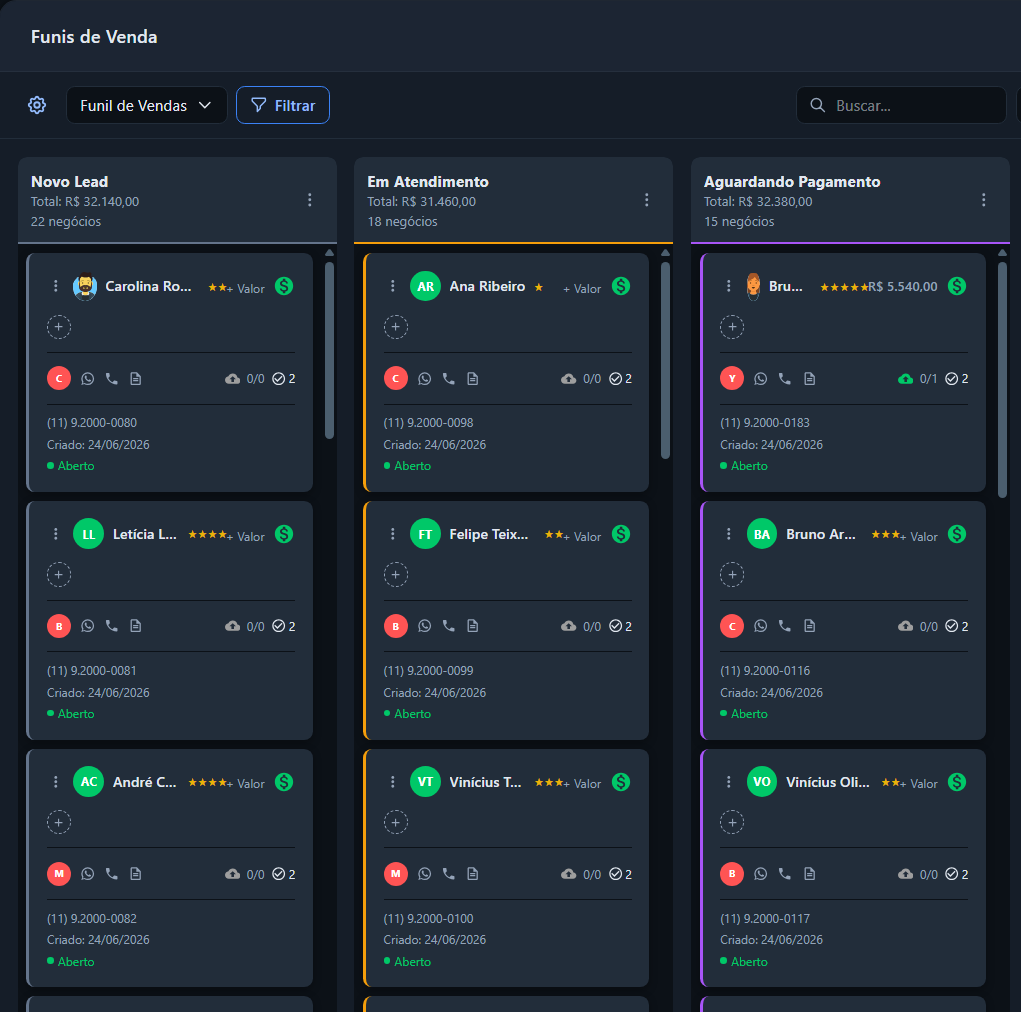
Task: Click scrollbar in Novo Lead column
Action: pos(329,350)
